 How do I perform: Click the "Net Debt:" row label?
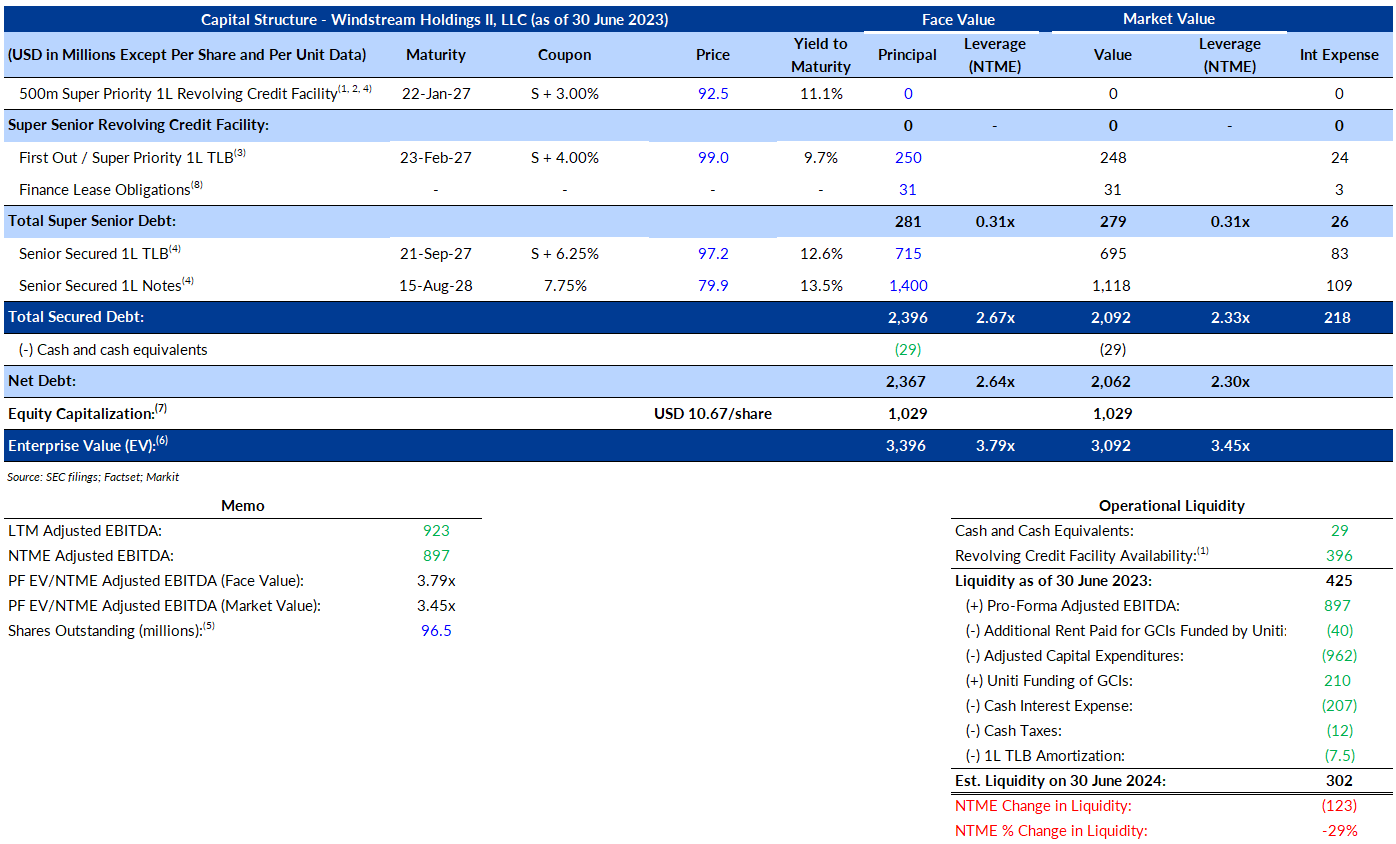[x=42, y=382]
